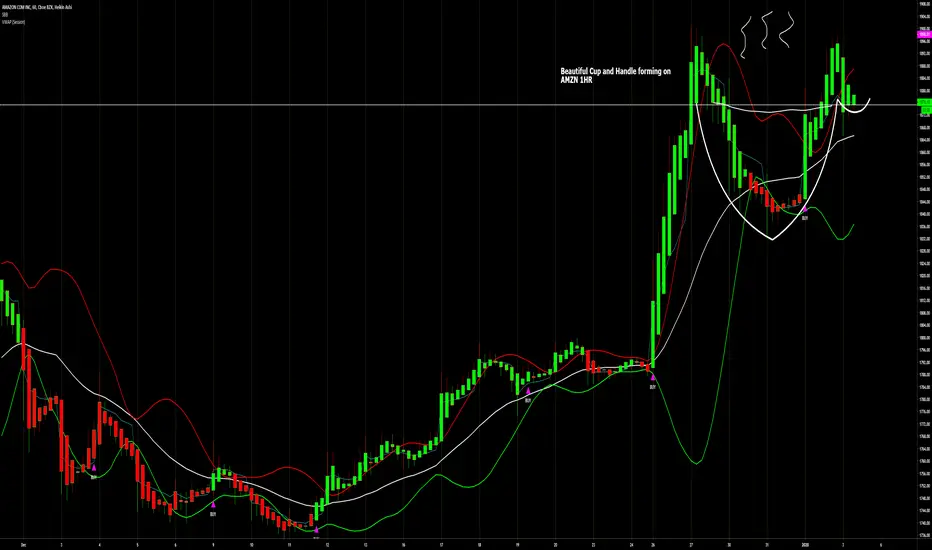Click the "2020" label on the time axis
The image size is (932, 550).
pyautogui.click(x=805, y=545)
